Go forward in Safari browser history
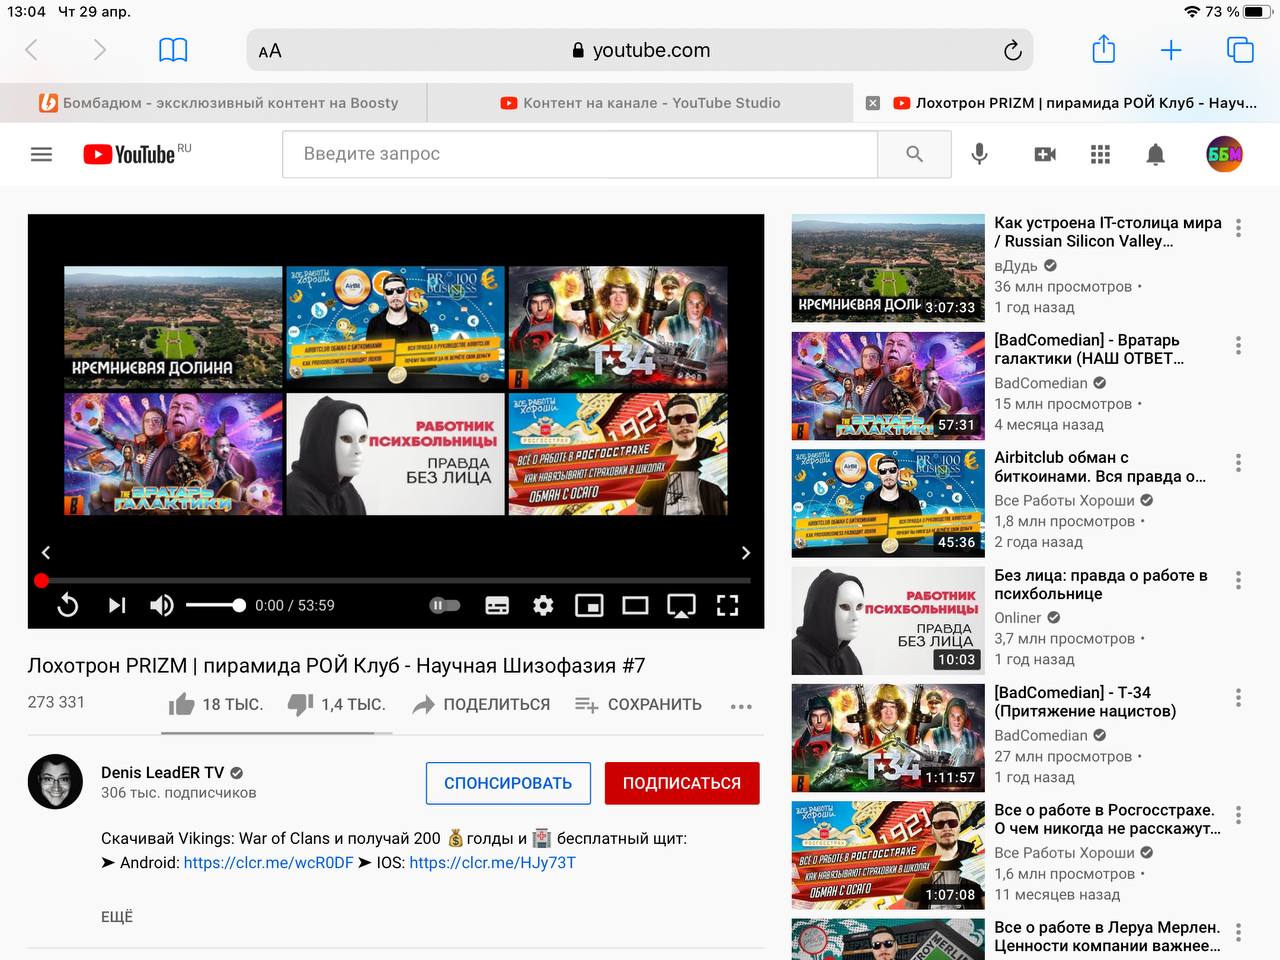Screen dimensions: 1280x960 click(99, 50)
